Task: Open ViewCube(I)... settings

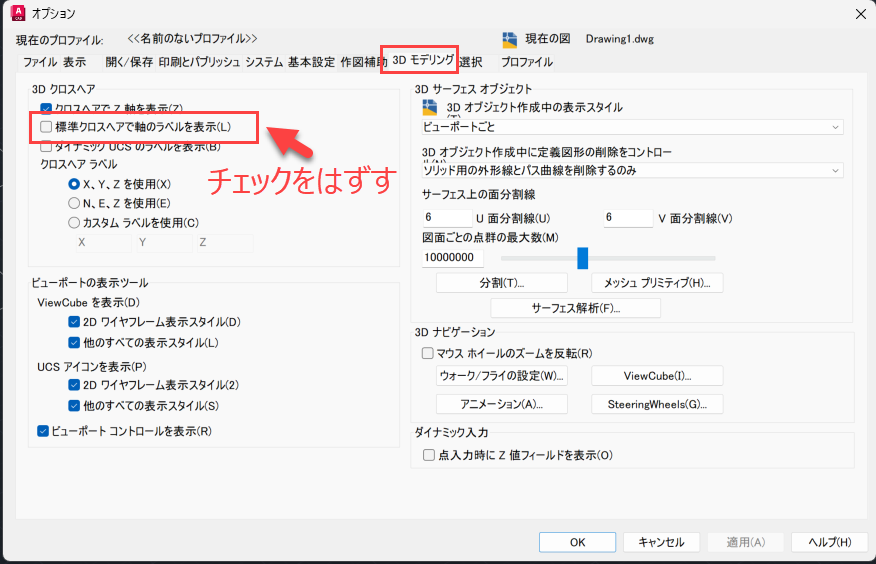Action: pos(657,376)
